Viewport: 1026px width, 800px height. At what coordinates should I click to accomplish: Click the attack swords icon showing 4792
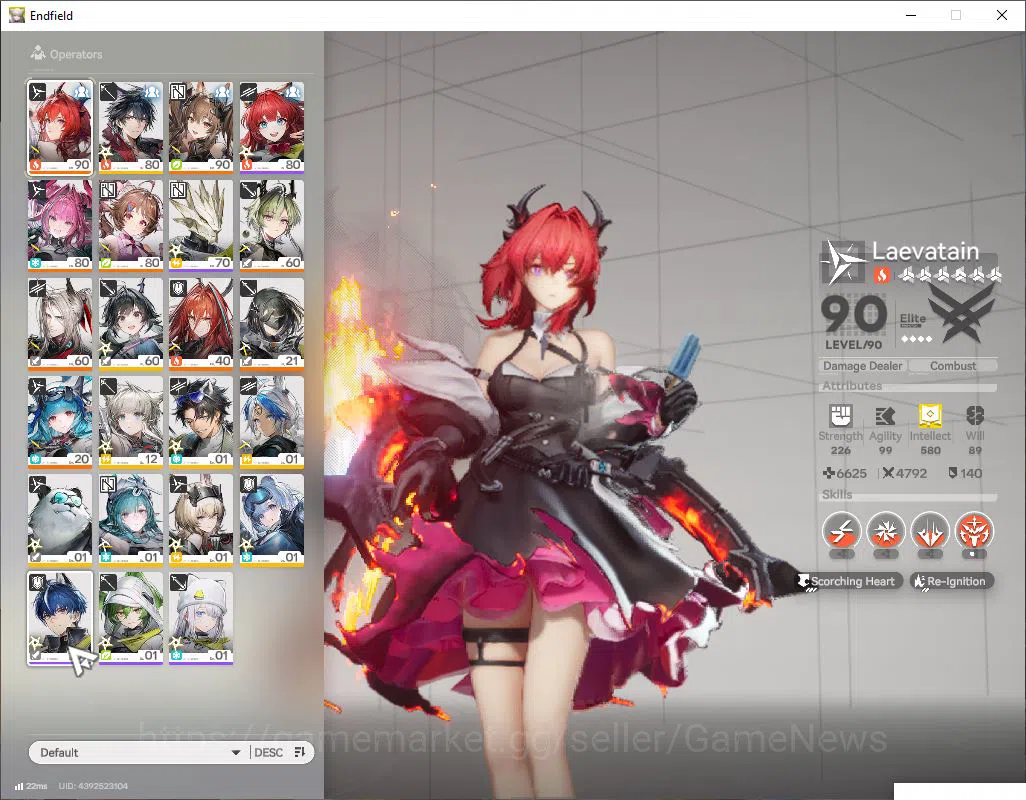click(x=888, y=472)
